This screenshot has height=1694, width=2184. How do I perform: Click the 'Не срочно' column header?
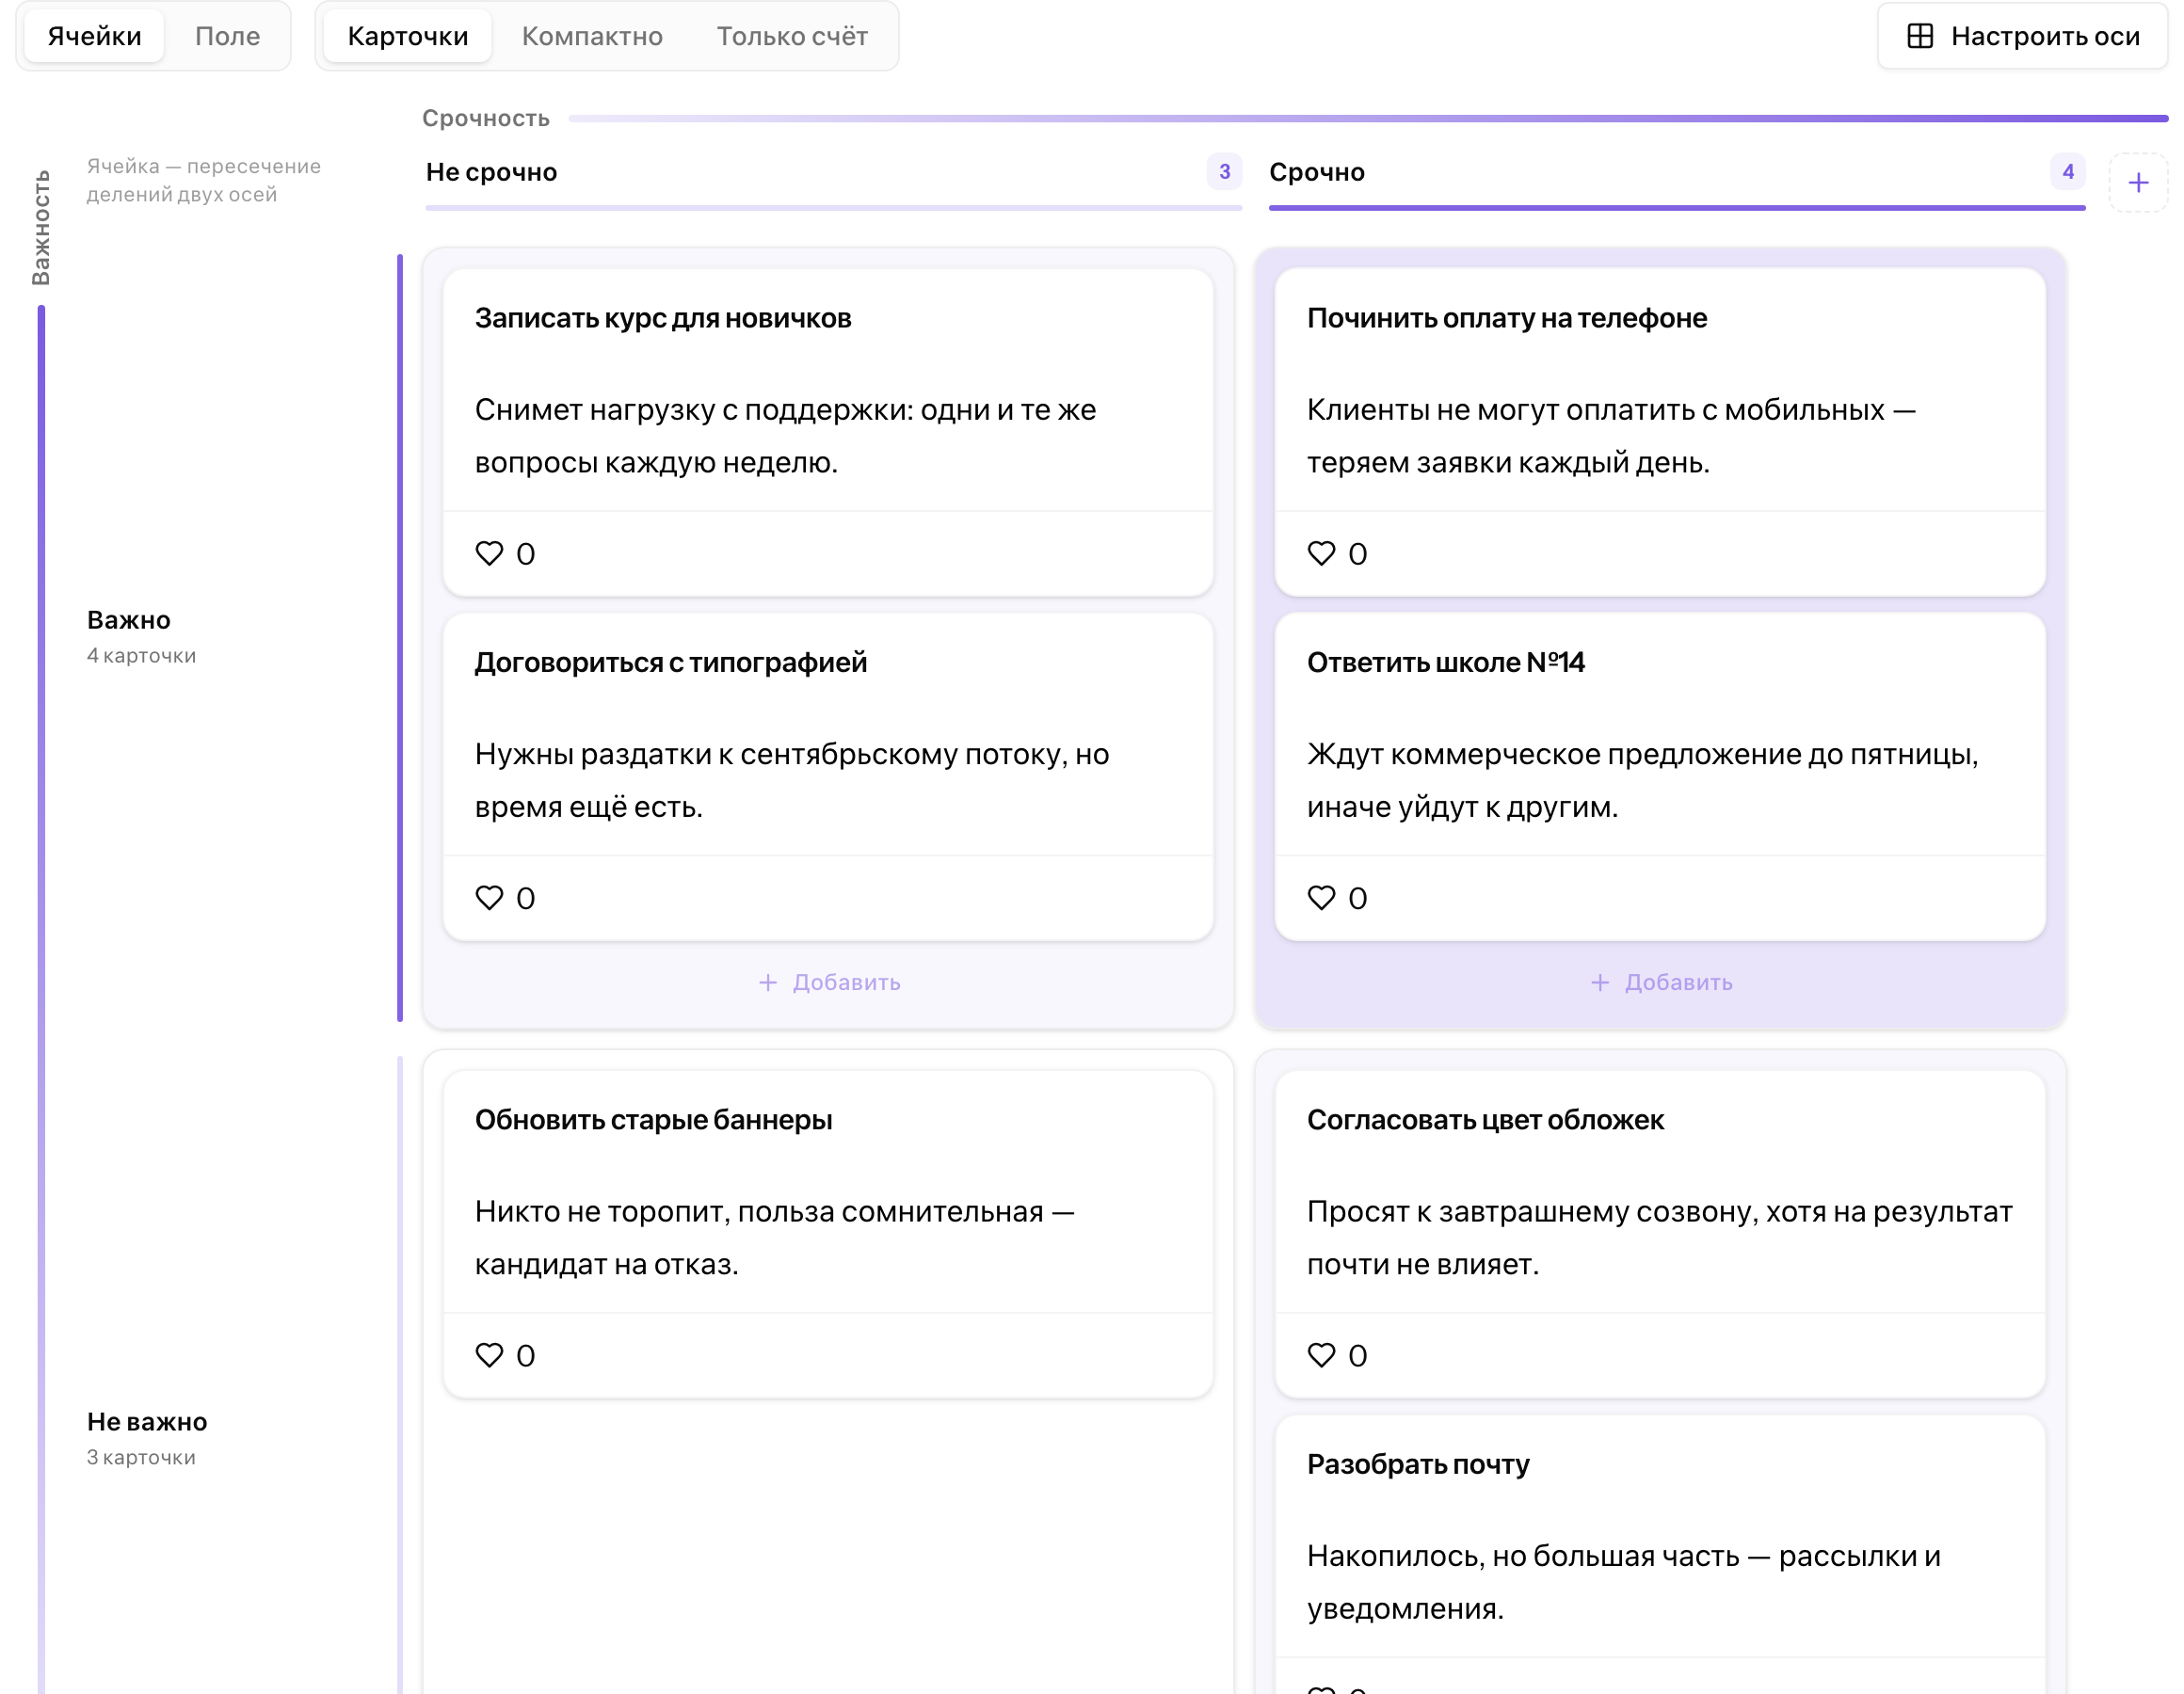[491, 172]
